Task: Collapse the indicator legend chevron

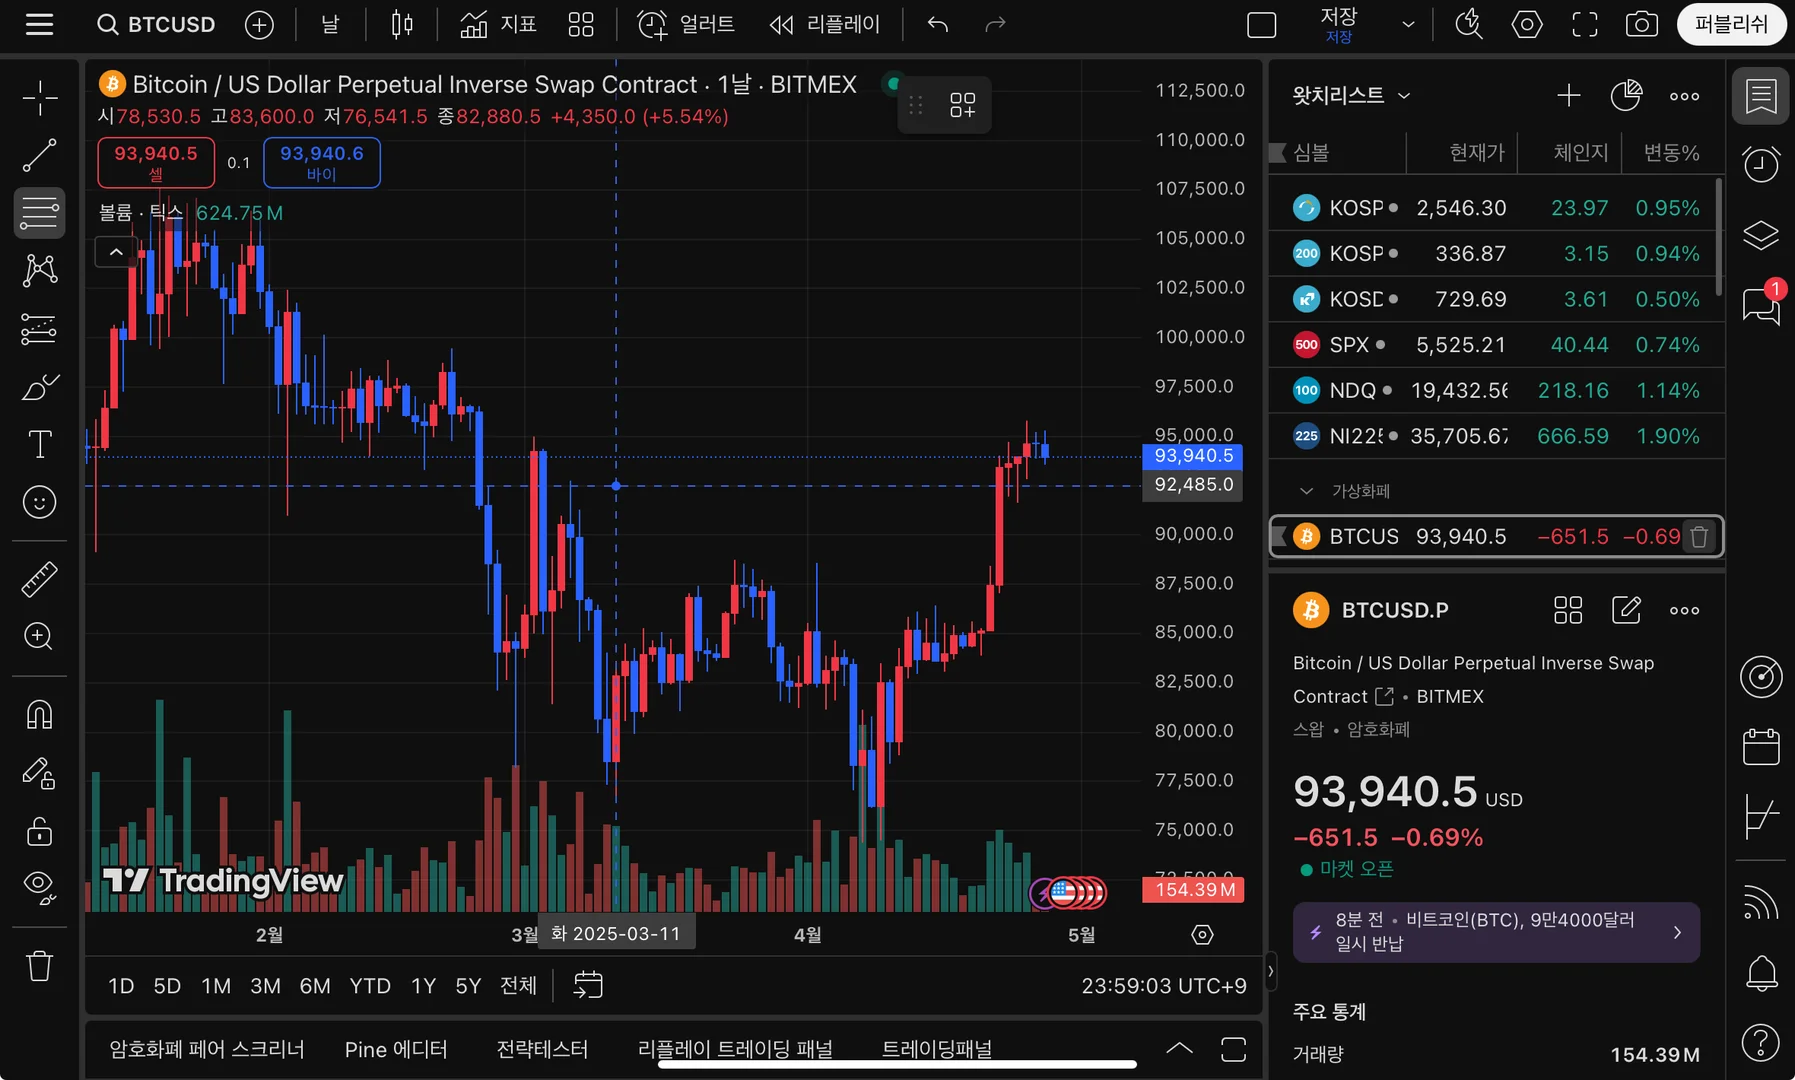Action: [116, 252]
